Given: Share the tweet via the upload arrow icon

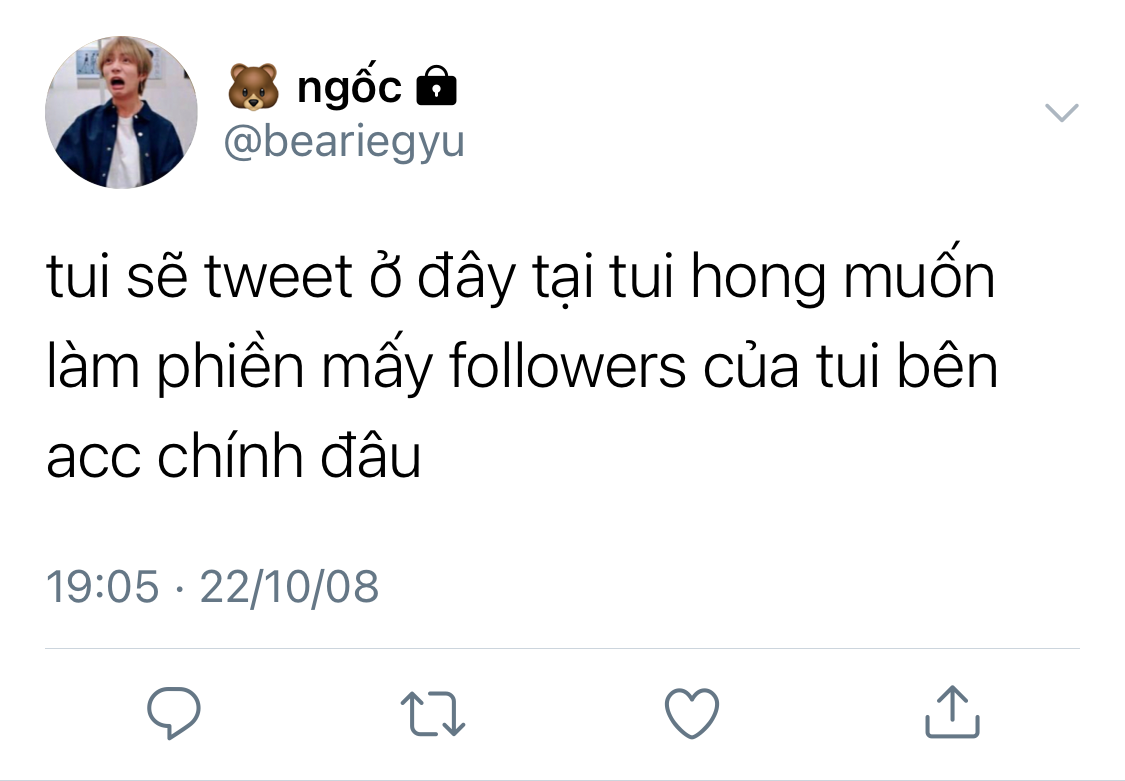Looking at the screenshot, I should tap(952, 711).
